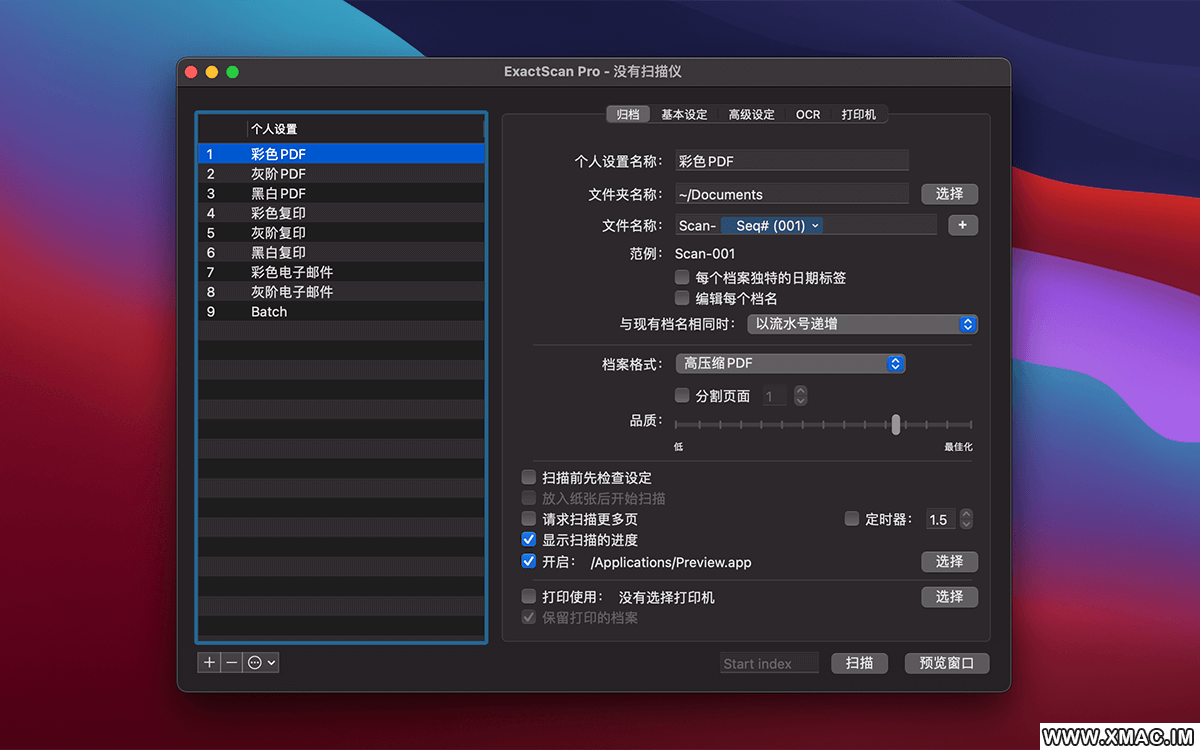Enable the 定时器 checkbox
The height and width of the screenshot is (750, 1200).
click(x=852, y=519)
